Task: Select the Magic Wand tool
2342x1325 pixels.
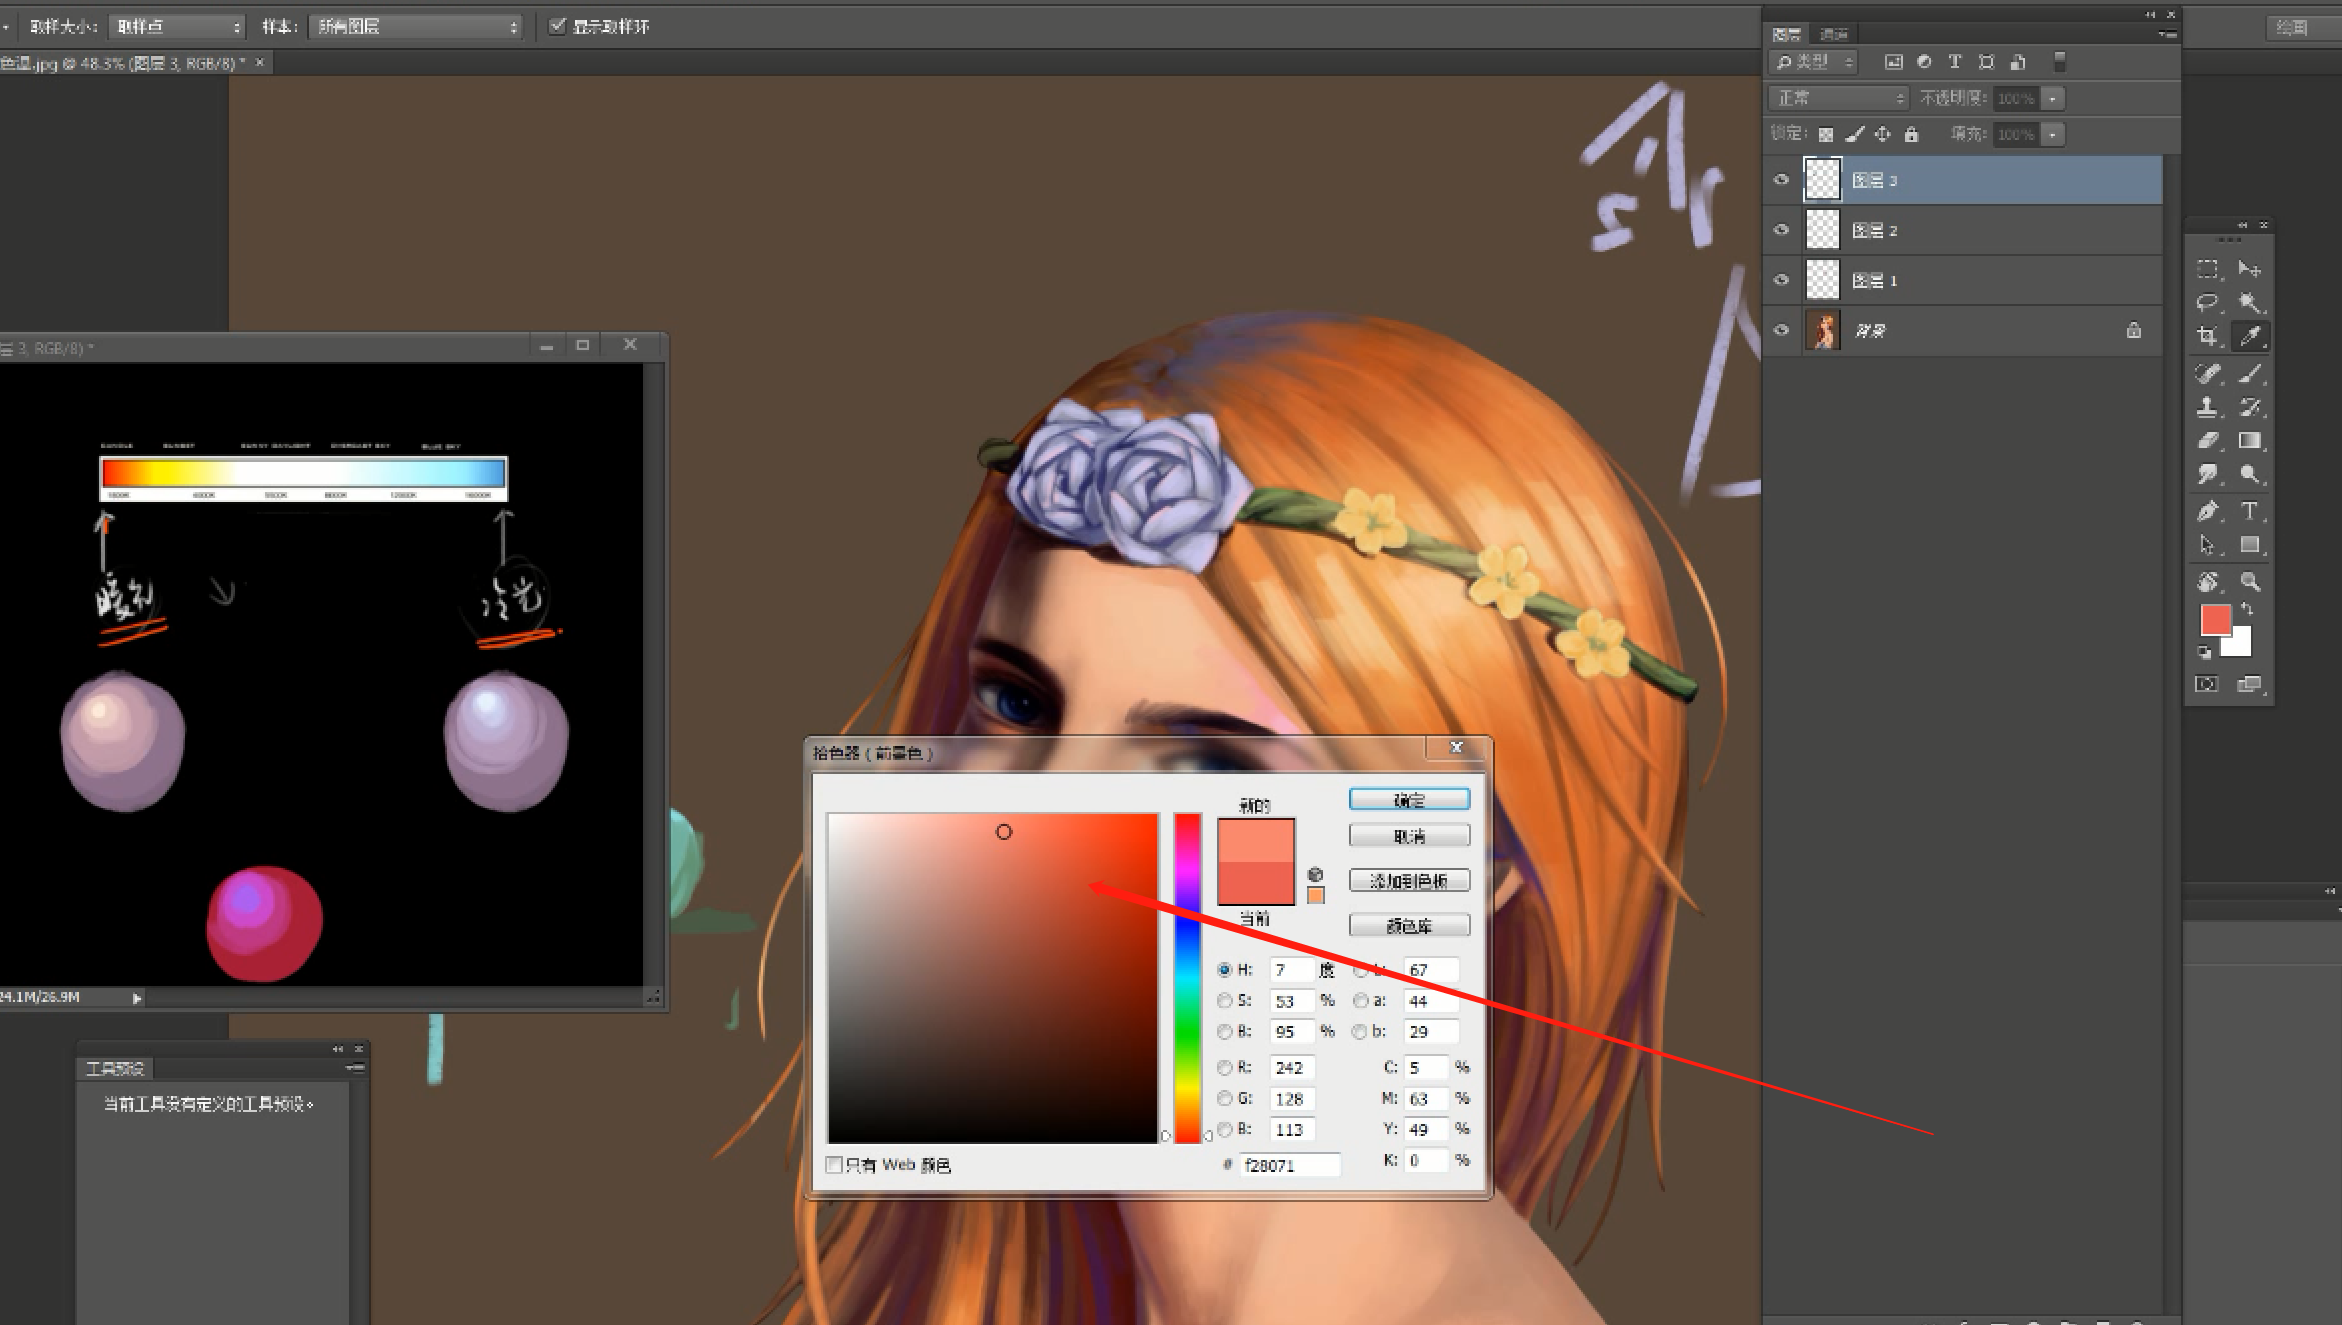Action: point(2250,302)
